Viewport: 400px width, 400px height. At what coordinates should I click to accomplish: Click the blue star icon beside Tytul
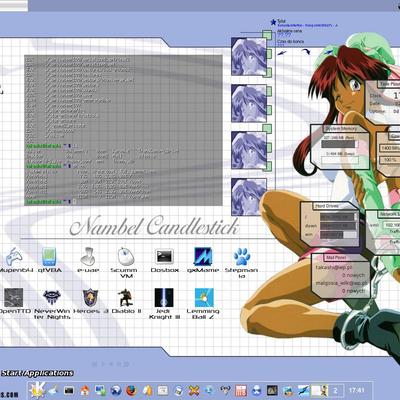click(x=273, y=22)
